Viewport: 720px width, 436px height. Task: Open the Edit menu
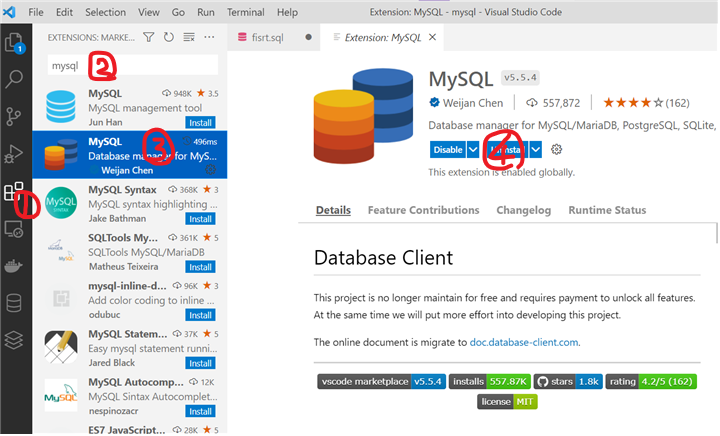(x=64, y=12)
